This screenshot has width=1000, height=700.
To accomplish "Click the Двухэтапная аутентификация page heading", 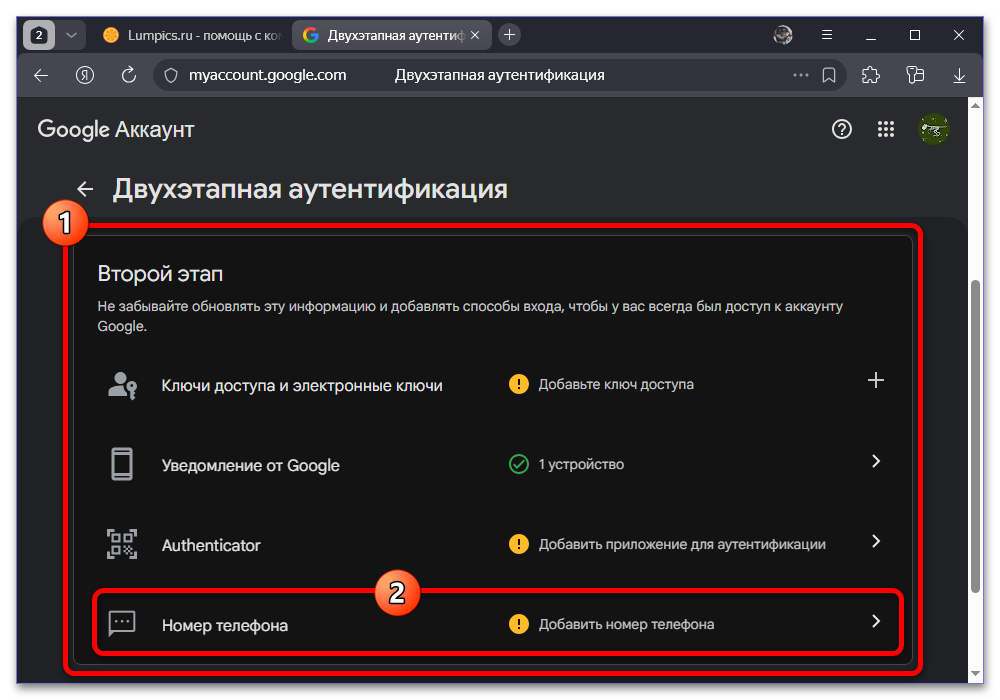I will [310, 189].
